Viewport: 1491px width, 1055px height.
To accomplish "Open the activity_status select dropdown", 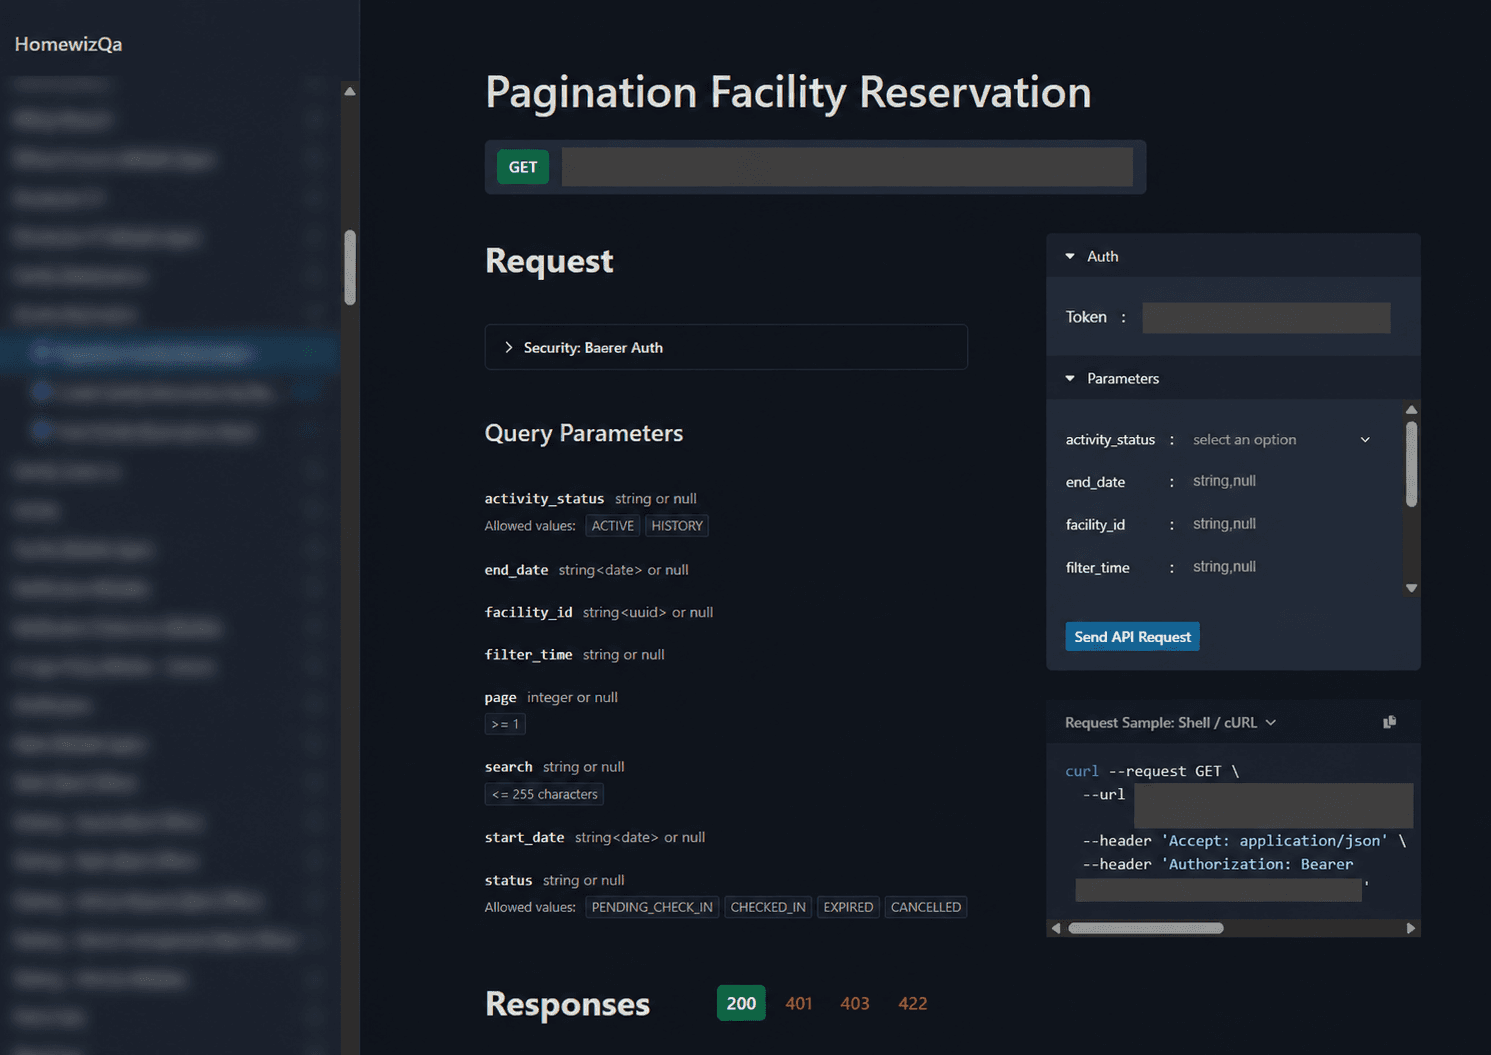I will point(1281,440).
